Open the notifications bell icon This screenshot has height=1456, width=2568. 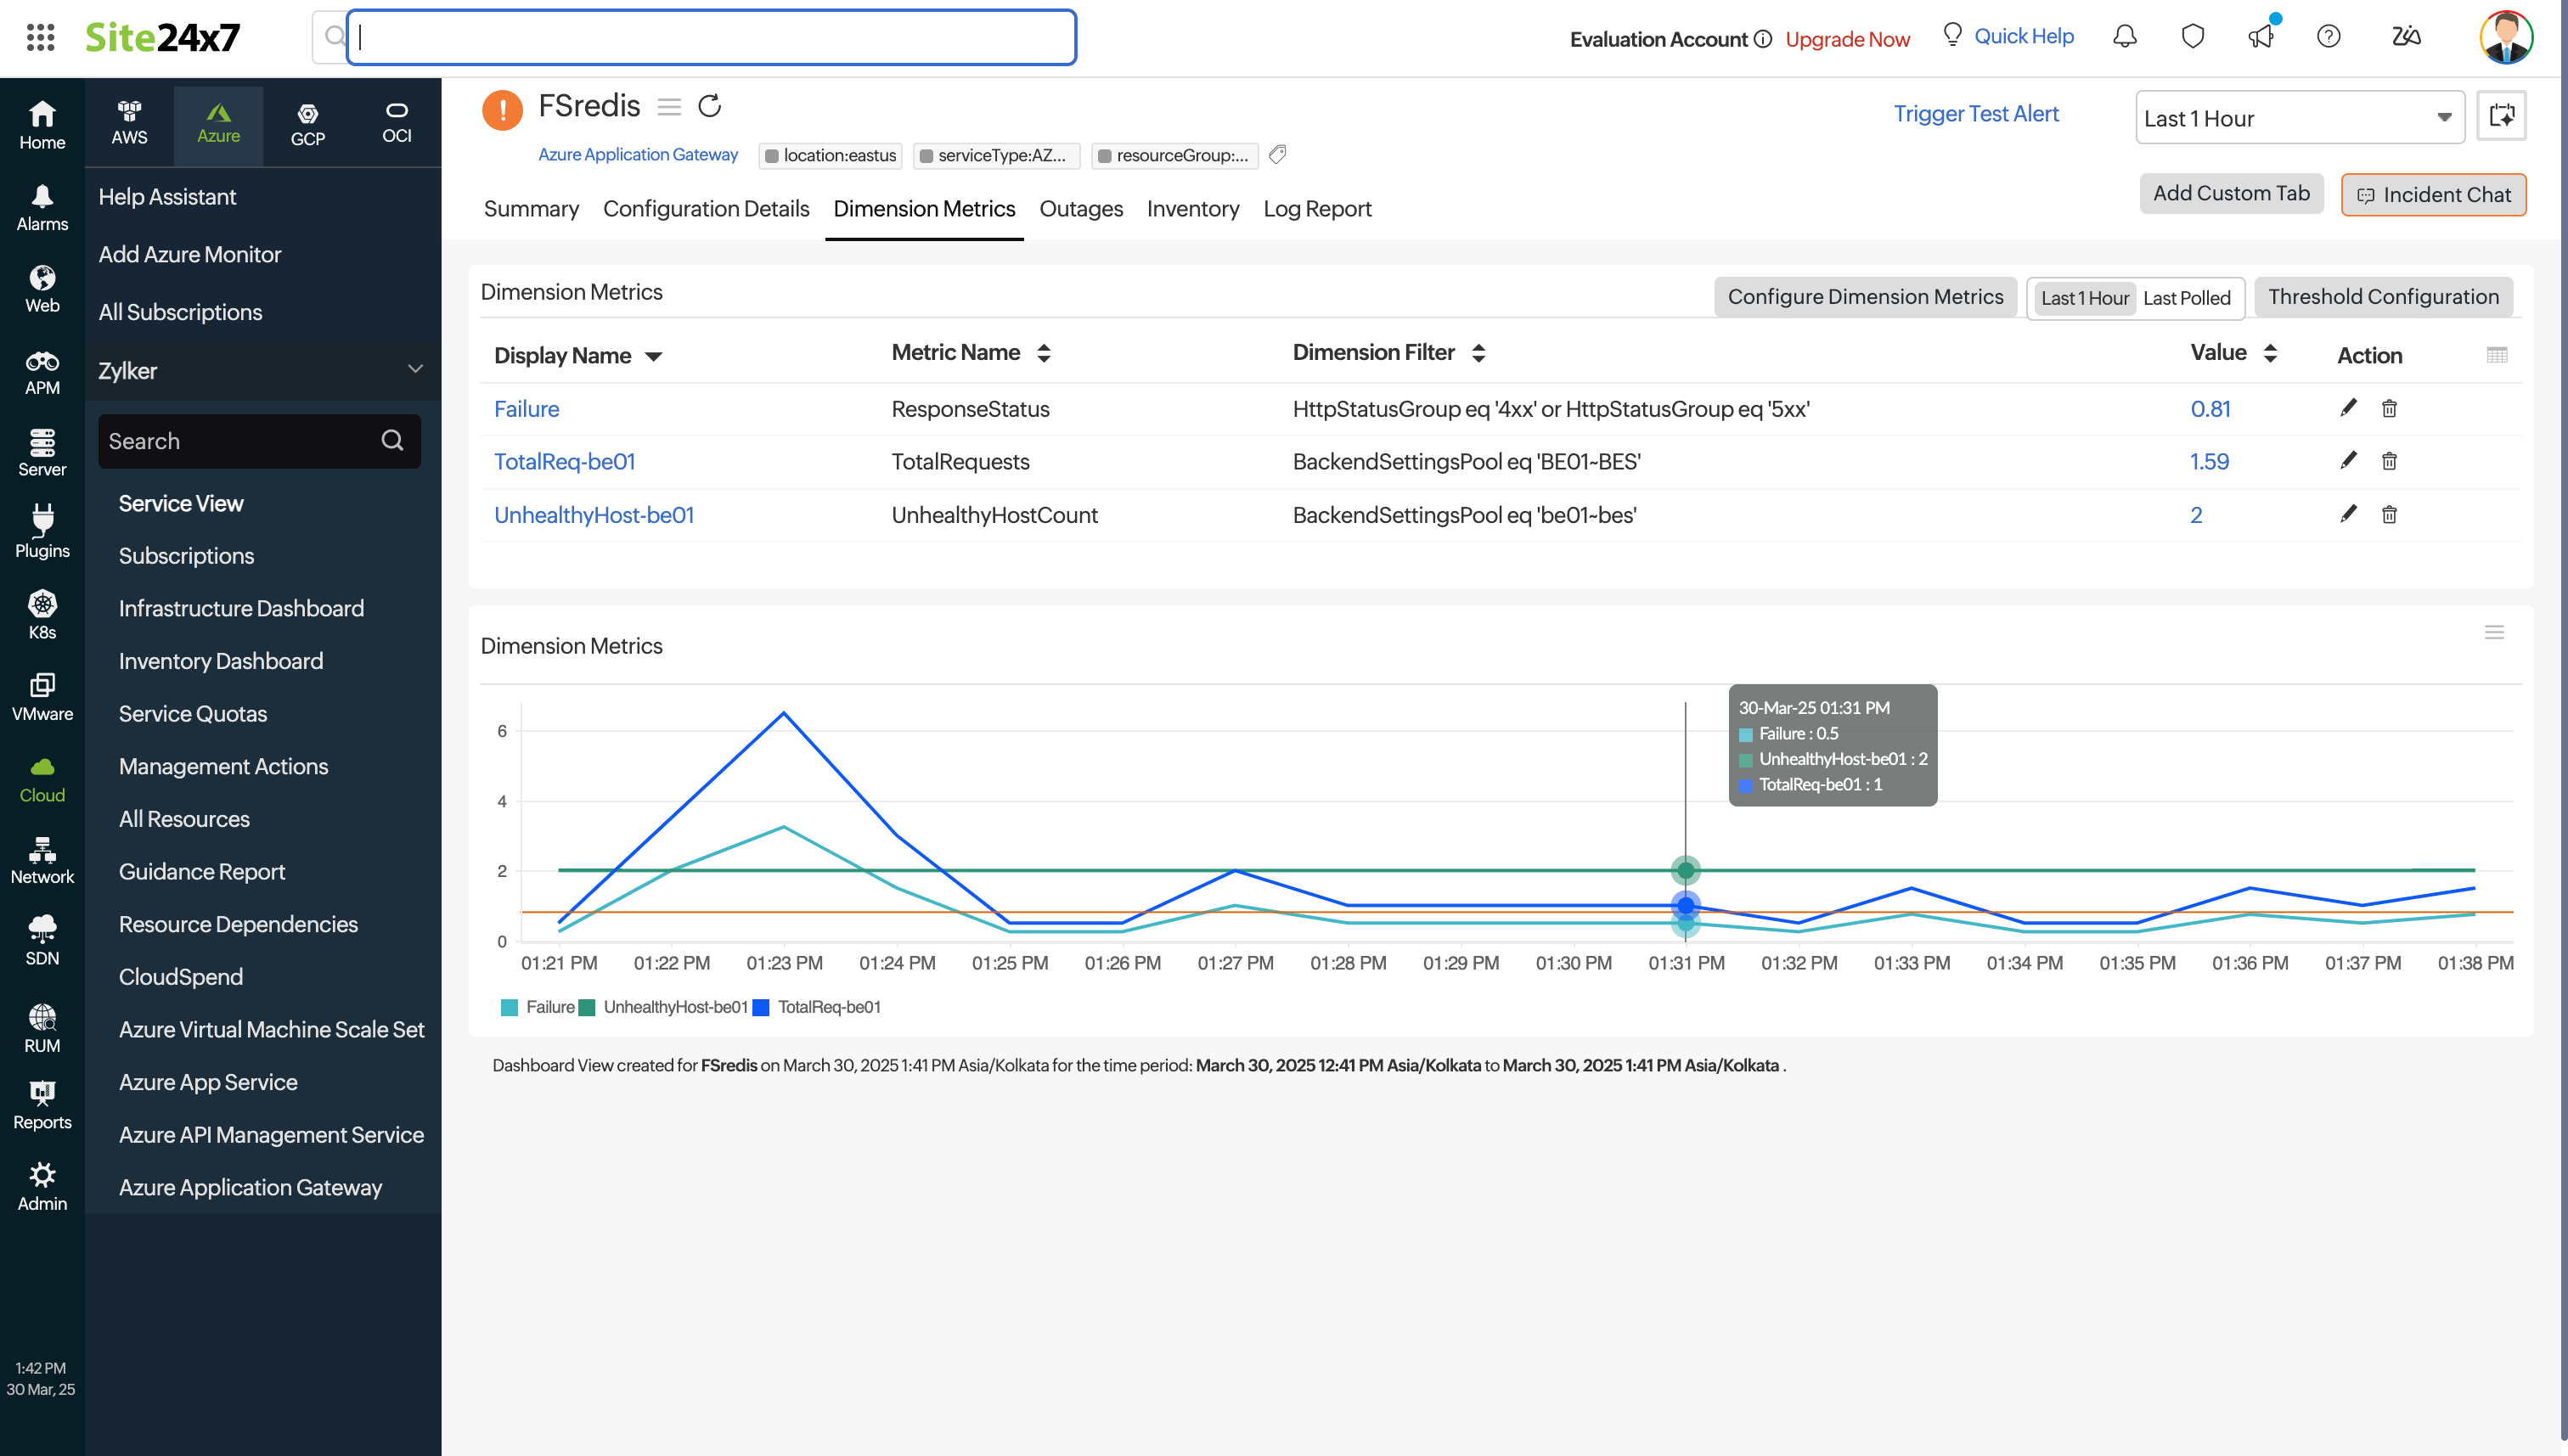[2124, 37]
